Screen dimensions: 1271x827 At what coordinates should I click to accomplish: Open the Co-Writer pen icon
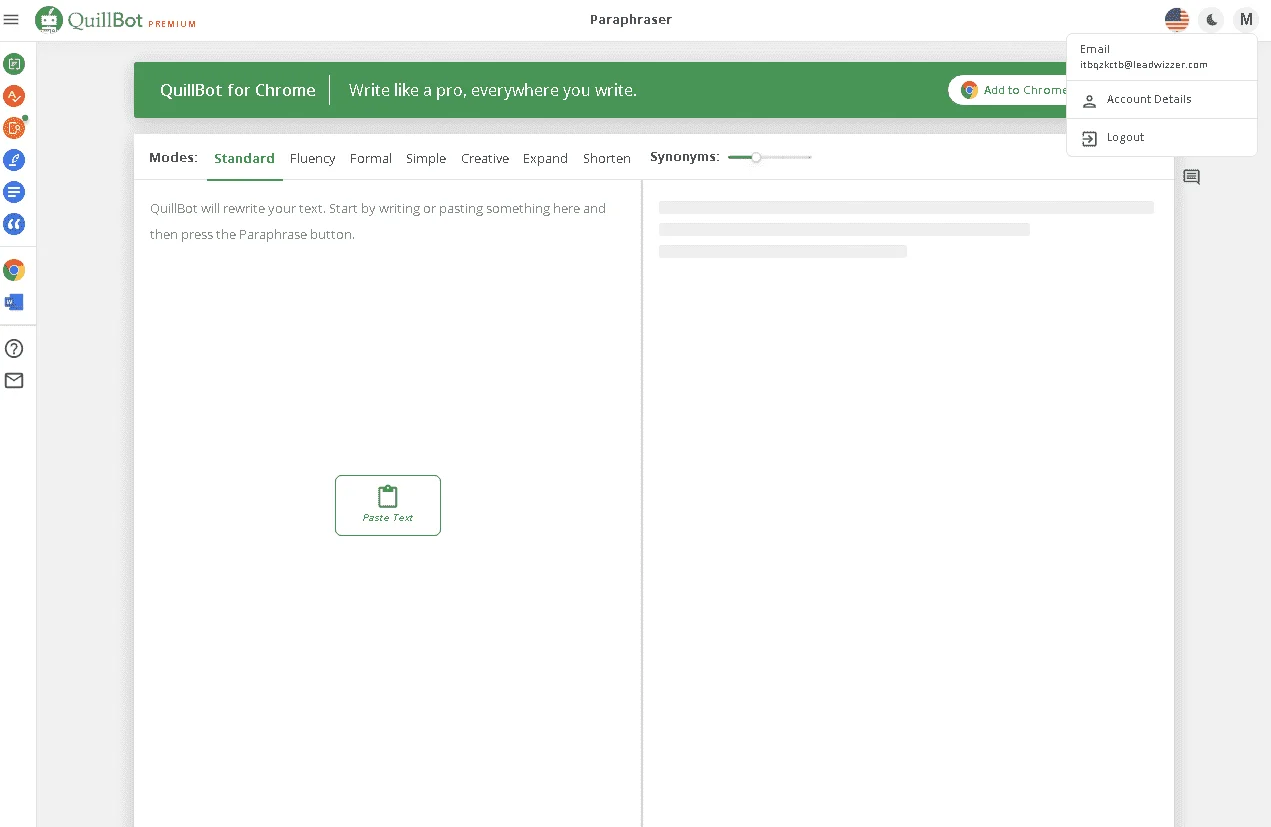click(x=14, y=160)
